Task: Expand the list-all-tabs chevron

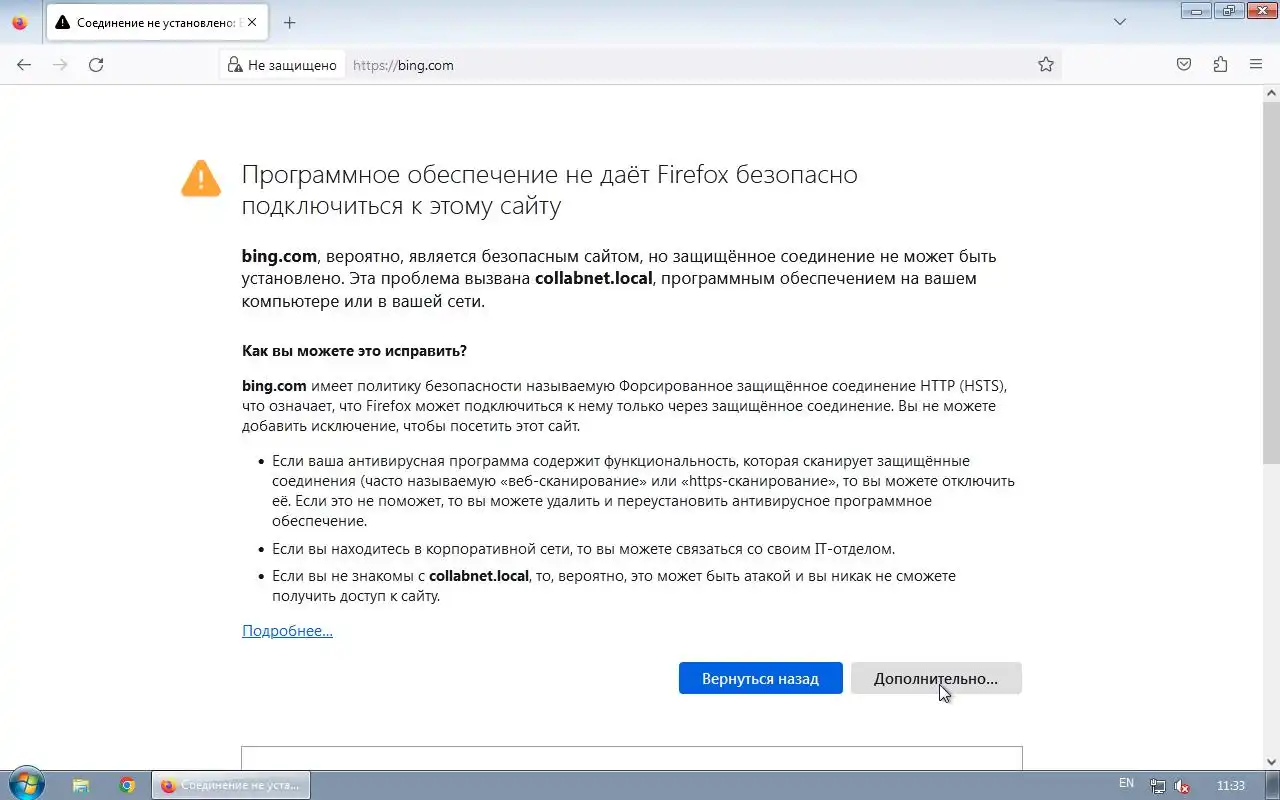Action: pyautogui.click(x=1120, y=22)
